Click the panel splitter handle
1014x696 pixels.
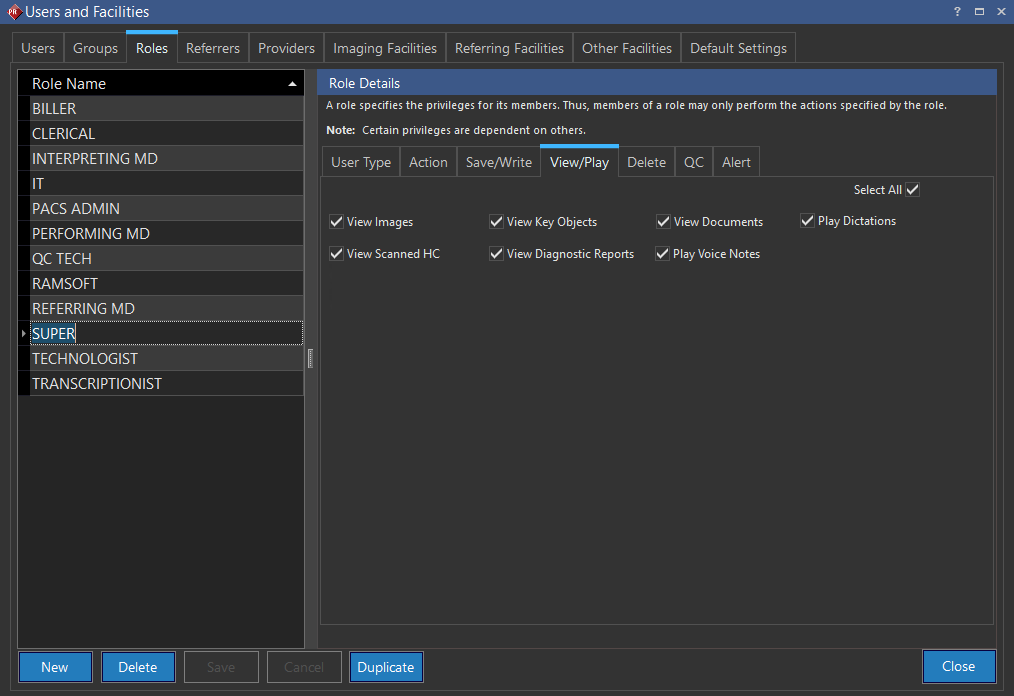coord(310,358)
